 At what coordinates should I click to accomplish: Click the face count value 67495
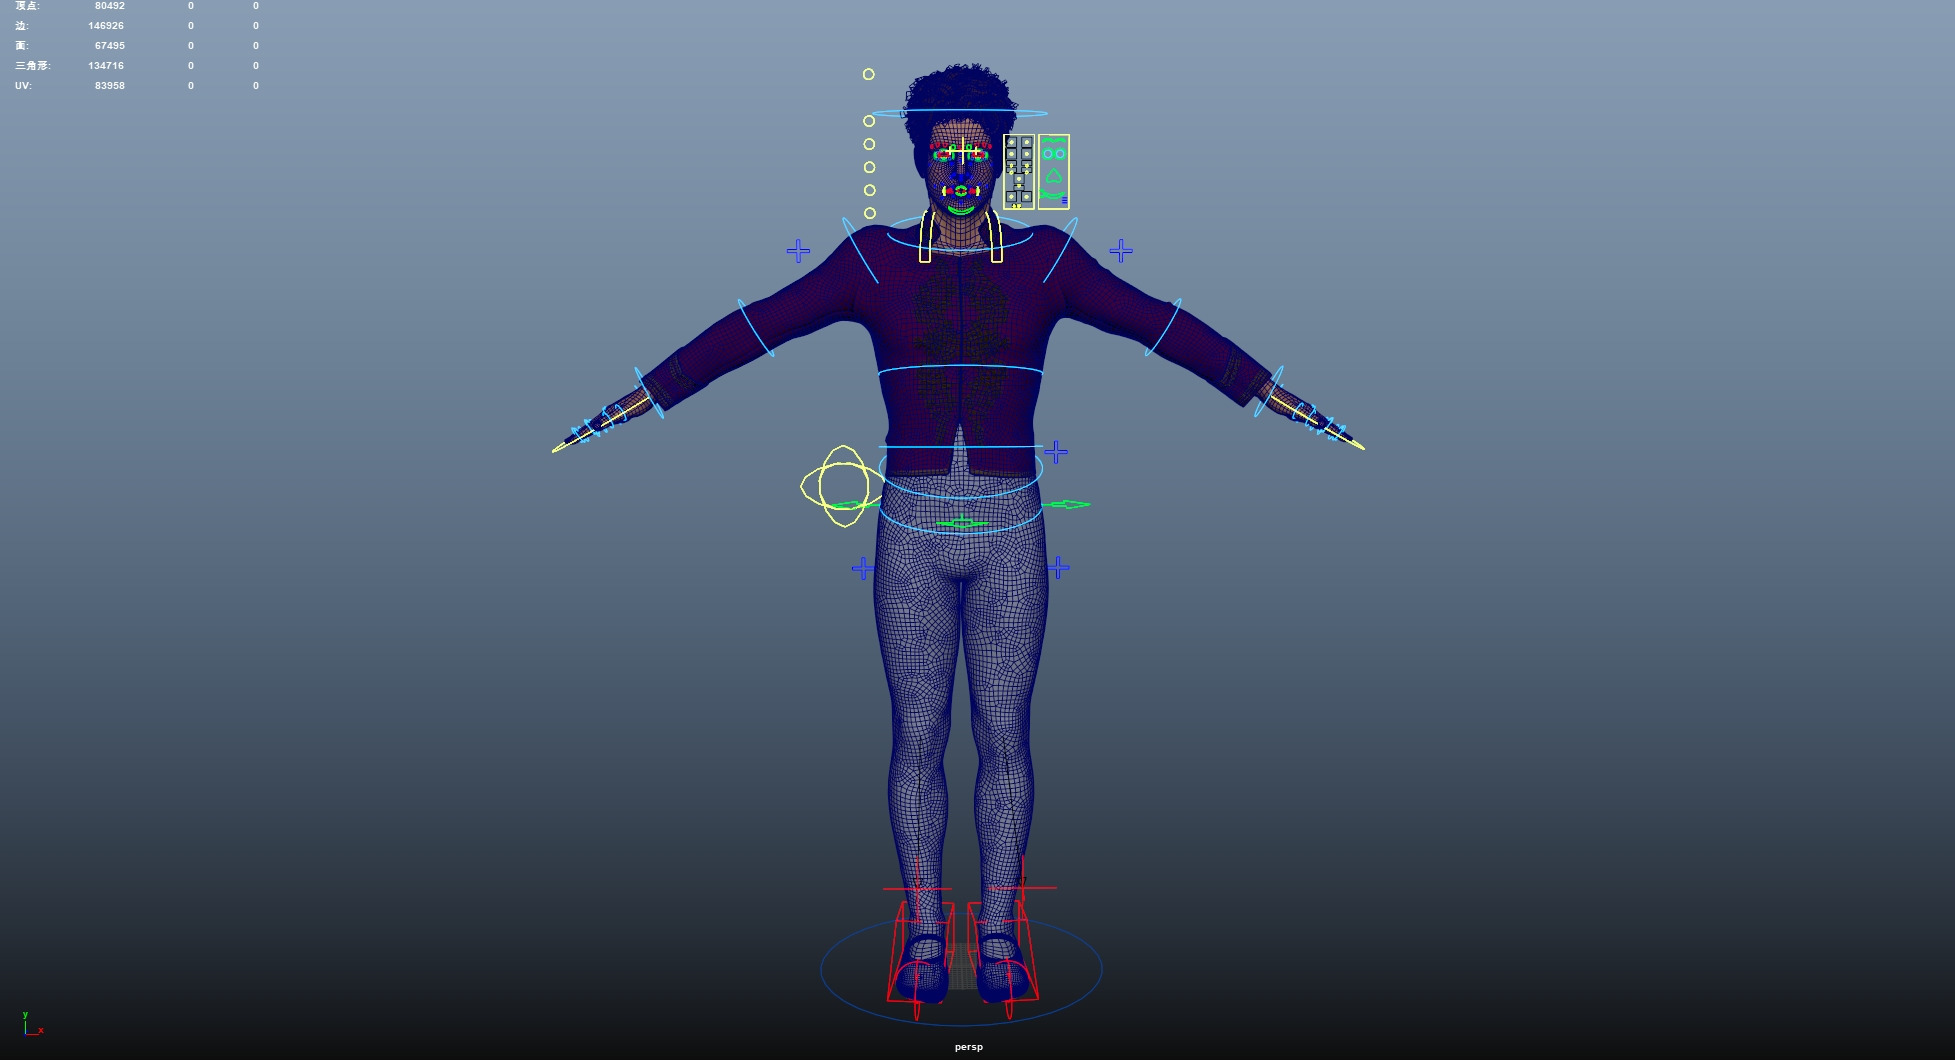[110, 46]
